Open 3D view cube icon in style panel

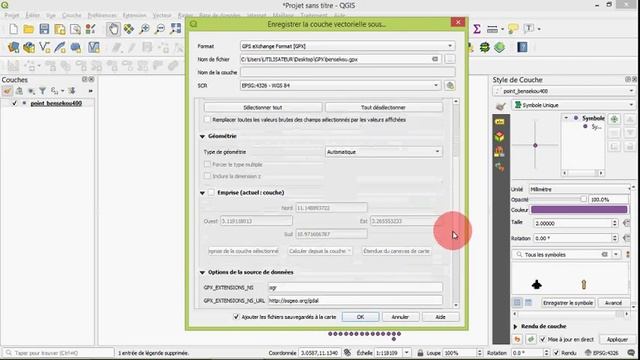[500, 137]
